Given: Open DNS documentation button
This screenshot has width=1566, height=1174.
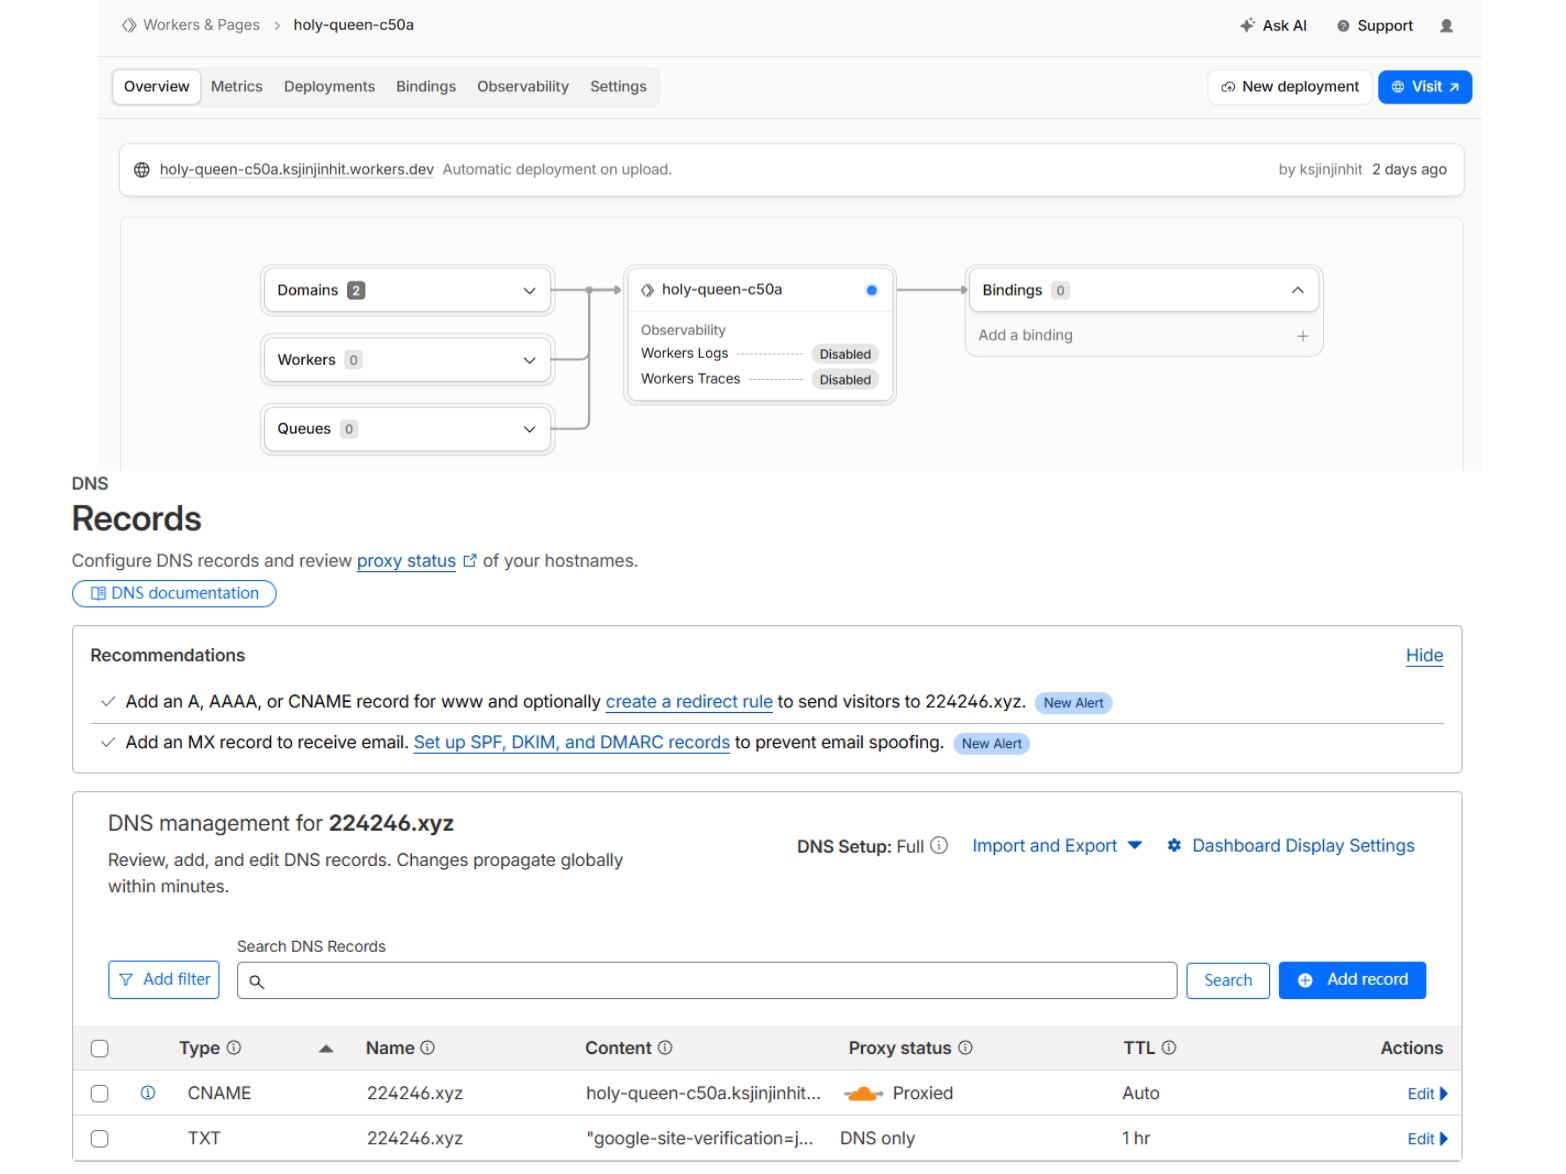Looking at the screenshot, I should coord(174,593).
